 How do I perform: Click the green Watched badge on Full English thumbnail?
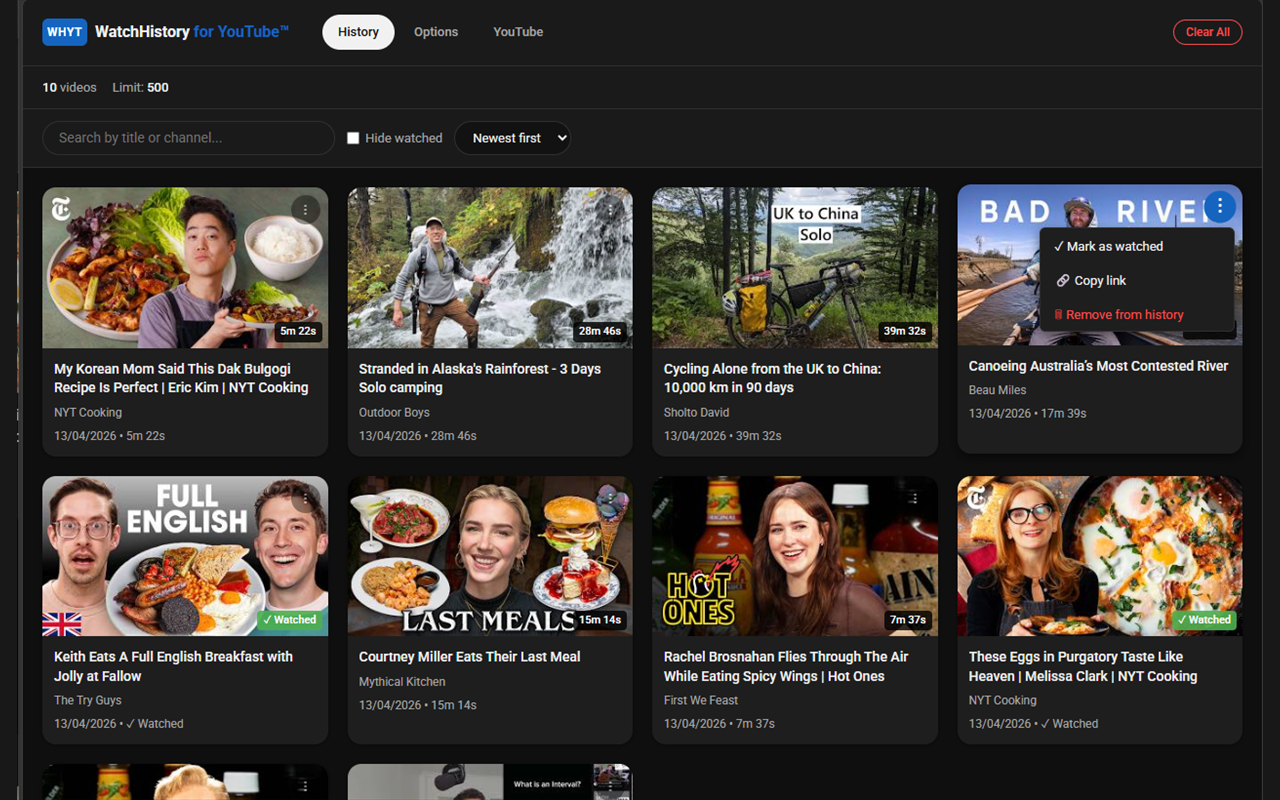coord(289,620)
